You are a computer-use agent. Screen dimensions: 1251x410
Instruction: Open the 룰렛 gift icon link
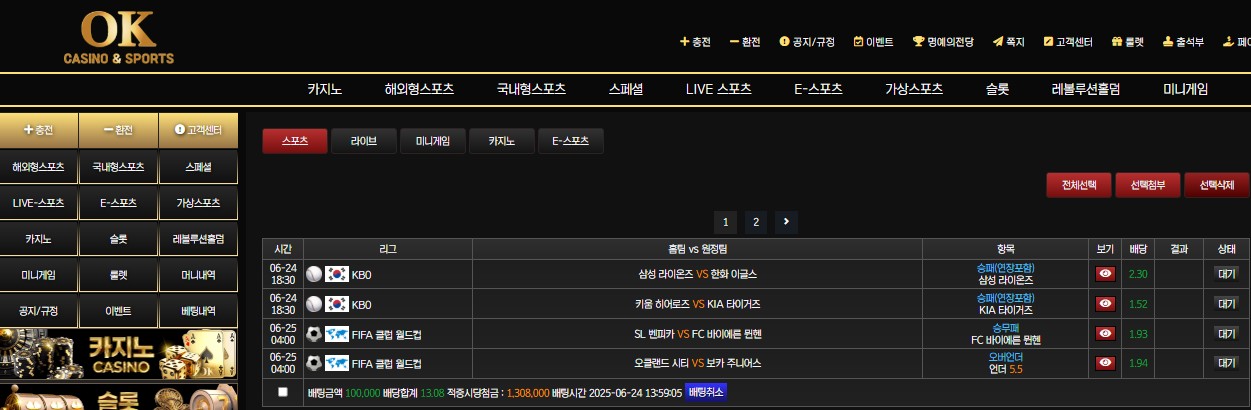click(1127, 42)
